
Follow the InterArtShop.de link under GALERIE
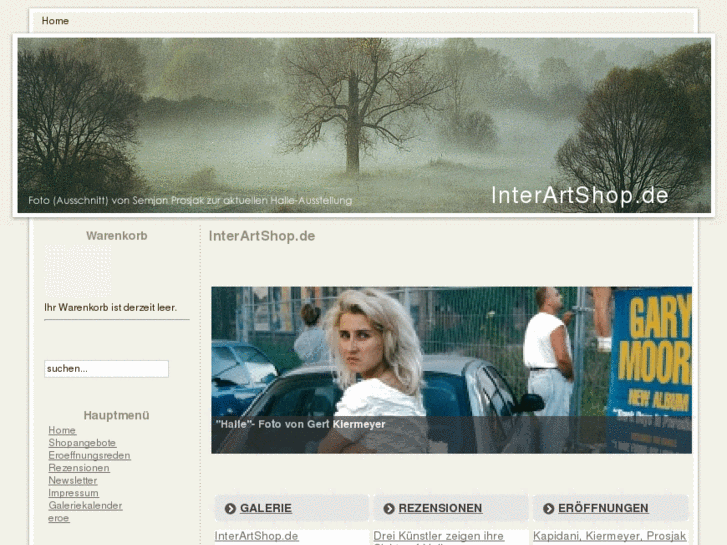256,536
